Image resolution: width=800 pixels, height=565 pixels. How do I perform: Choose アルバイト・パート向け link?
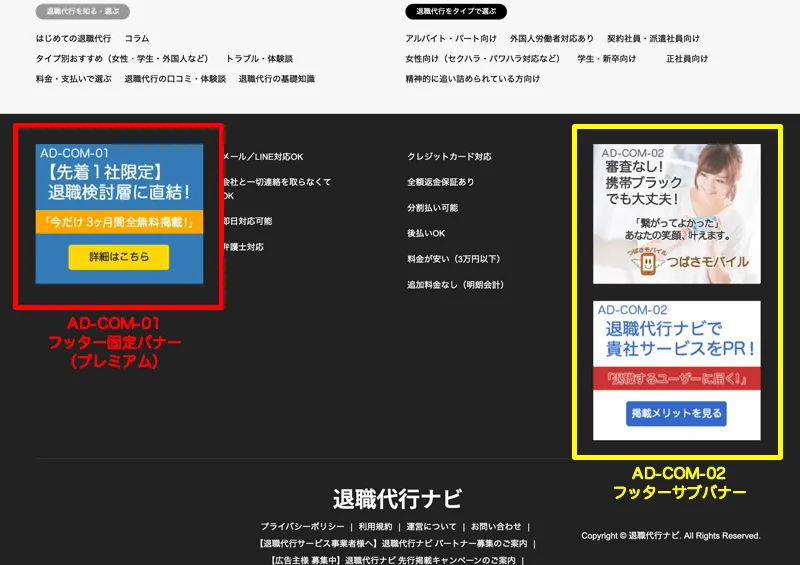pos(451,39)
